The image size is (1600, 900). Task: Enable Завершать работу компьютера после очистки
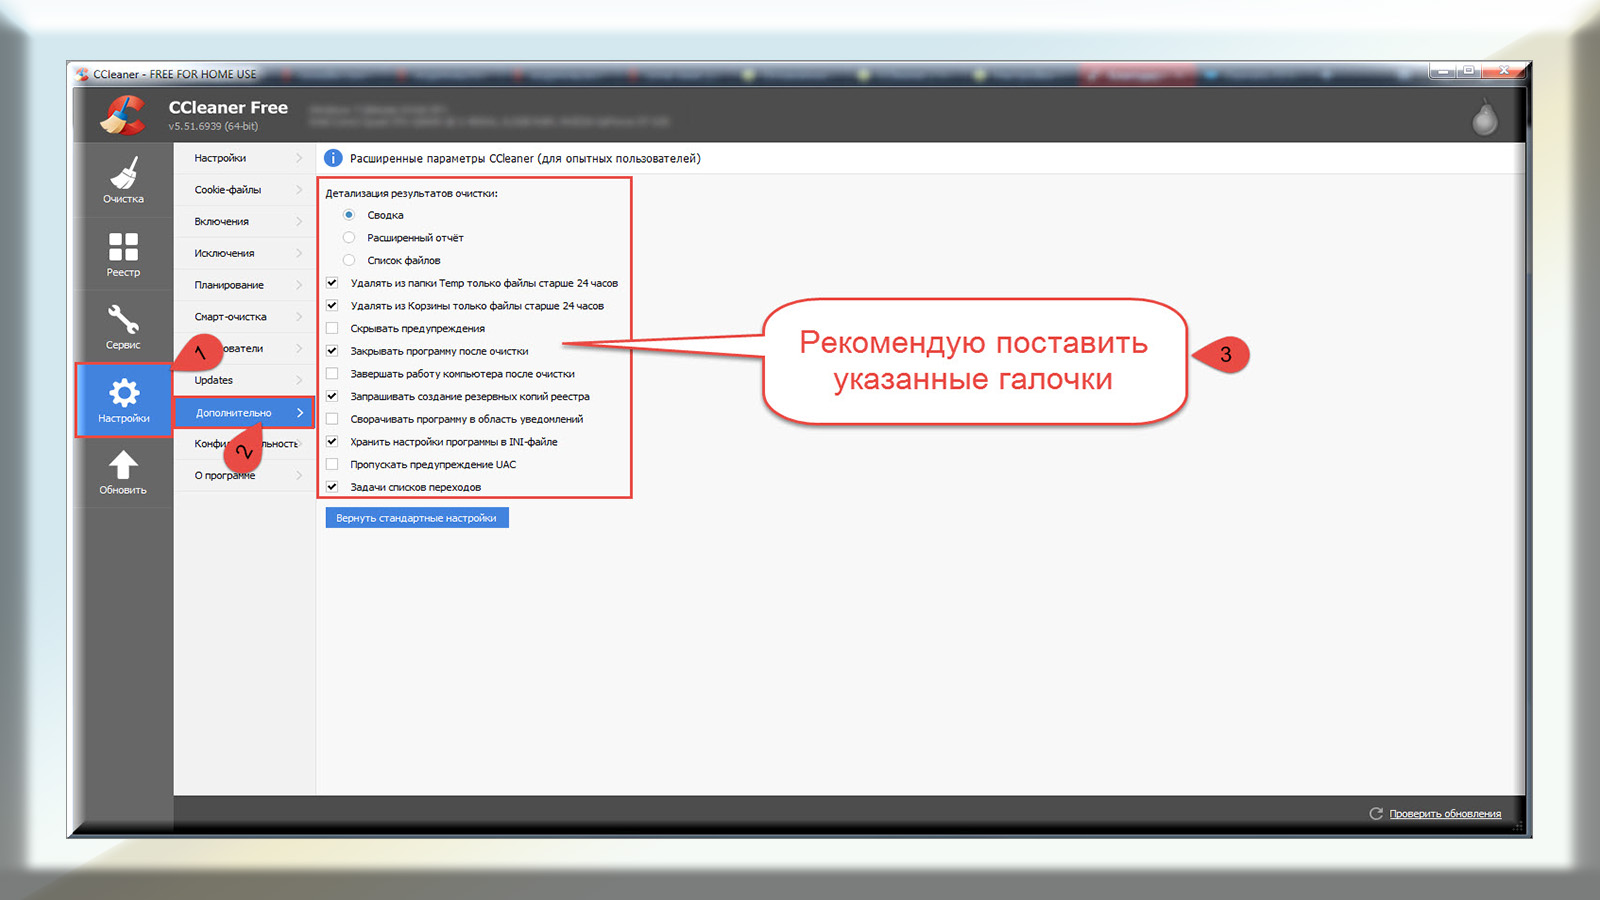pyautogui.click(x=332, y=374)
